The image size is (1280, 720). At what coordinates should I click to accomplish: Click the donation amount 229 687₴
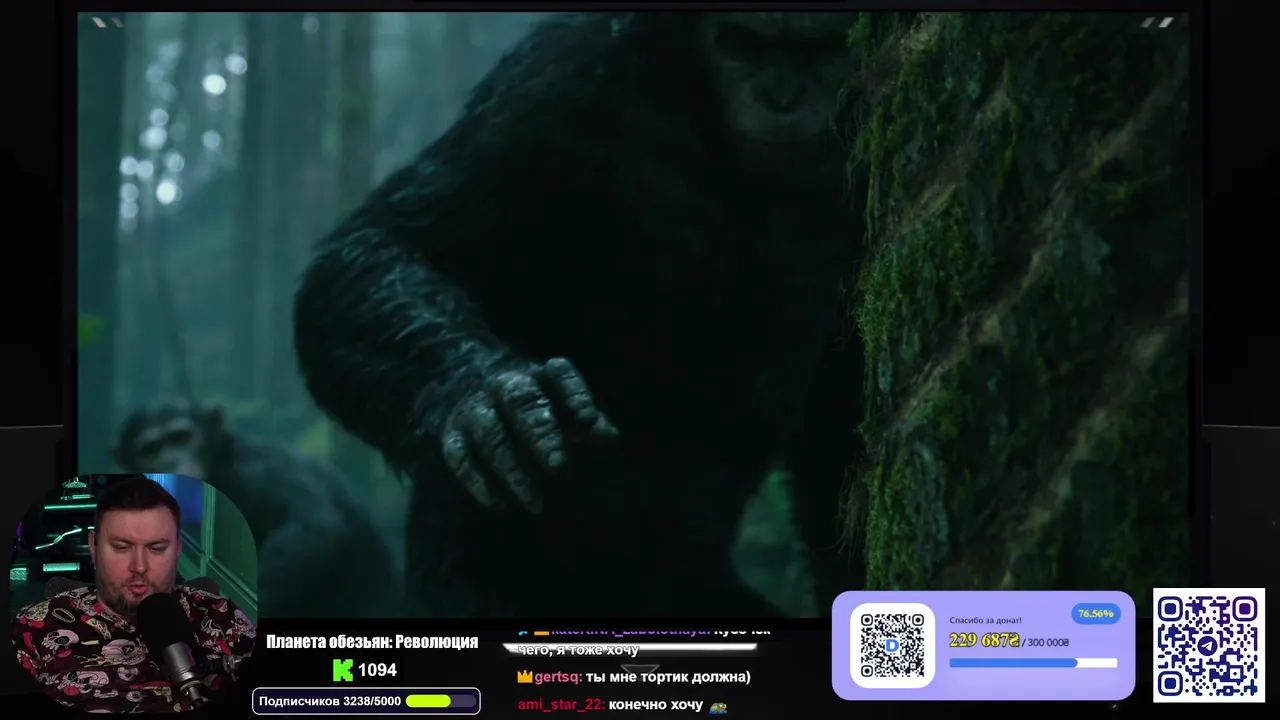(983, 641)
